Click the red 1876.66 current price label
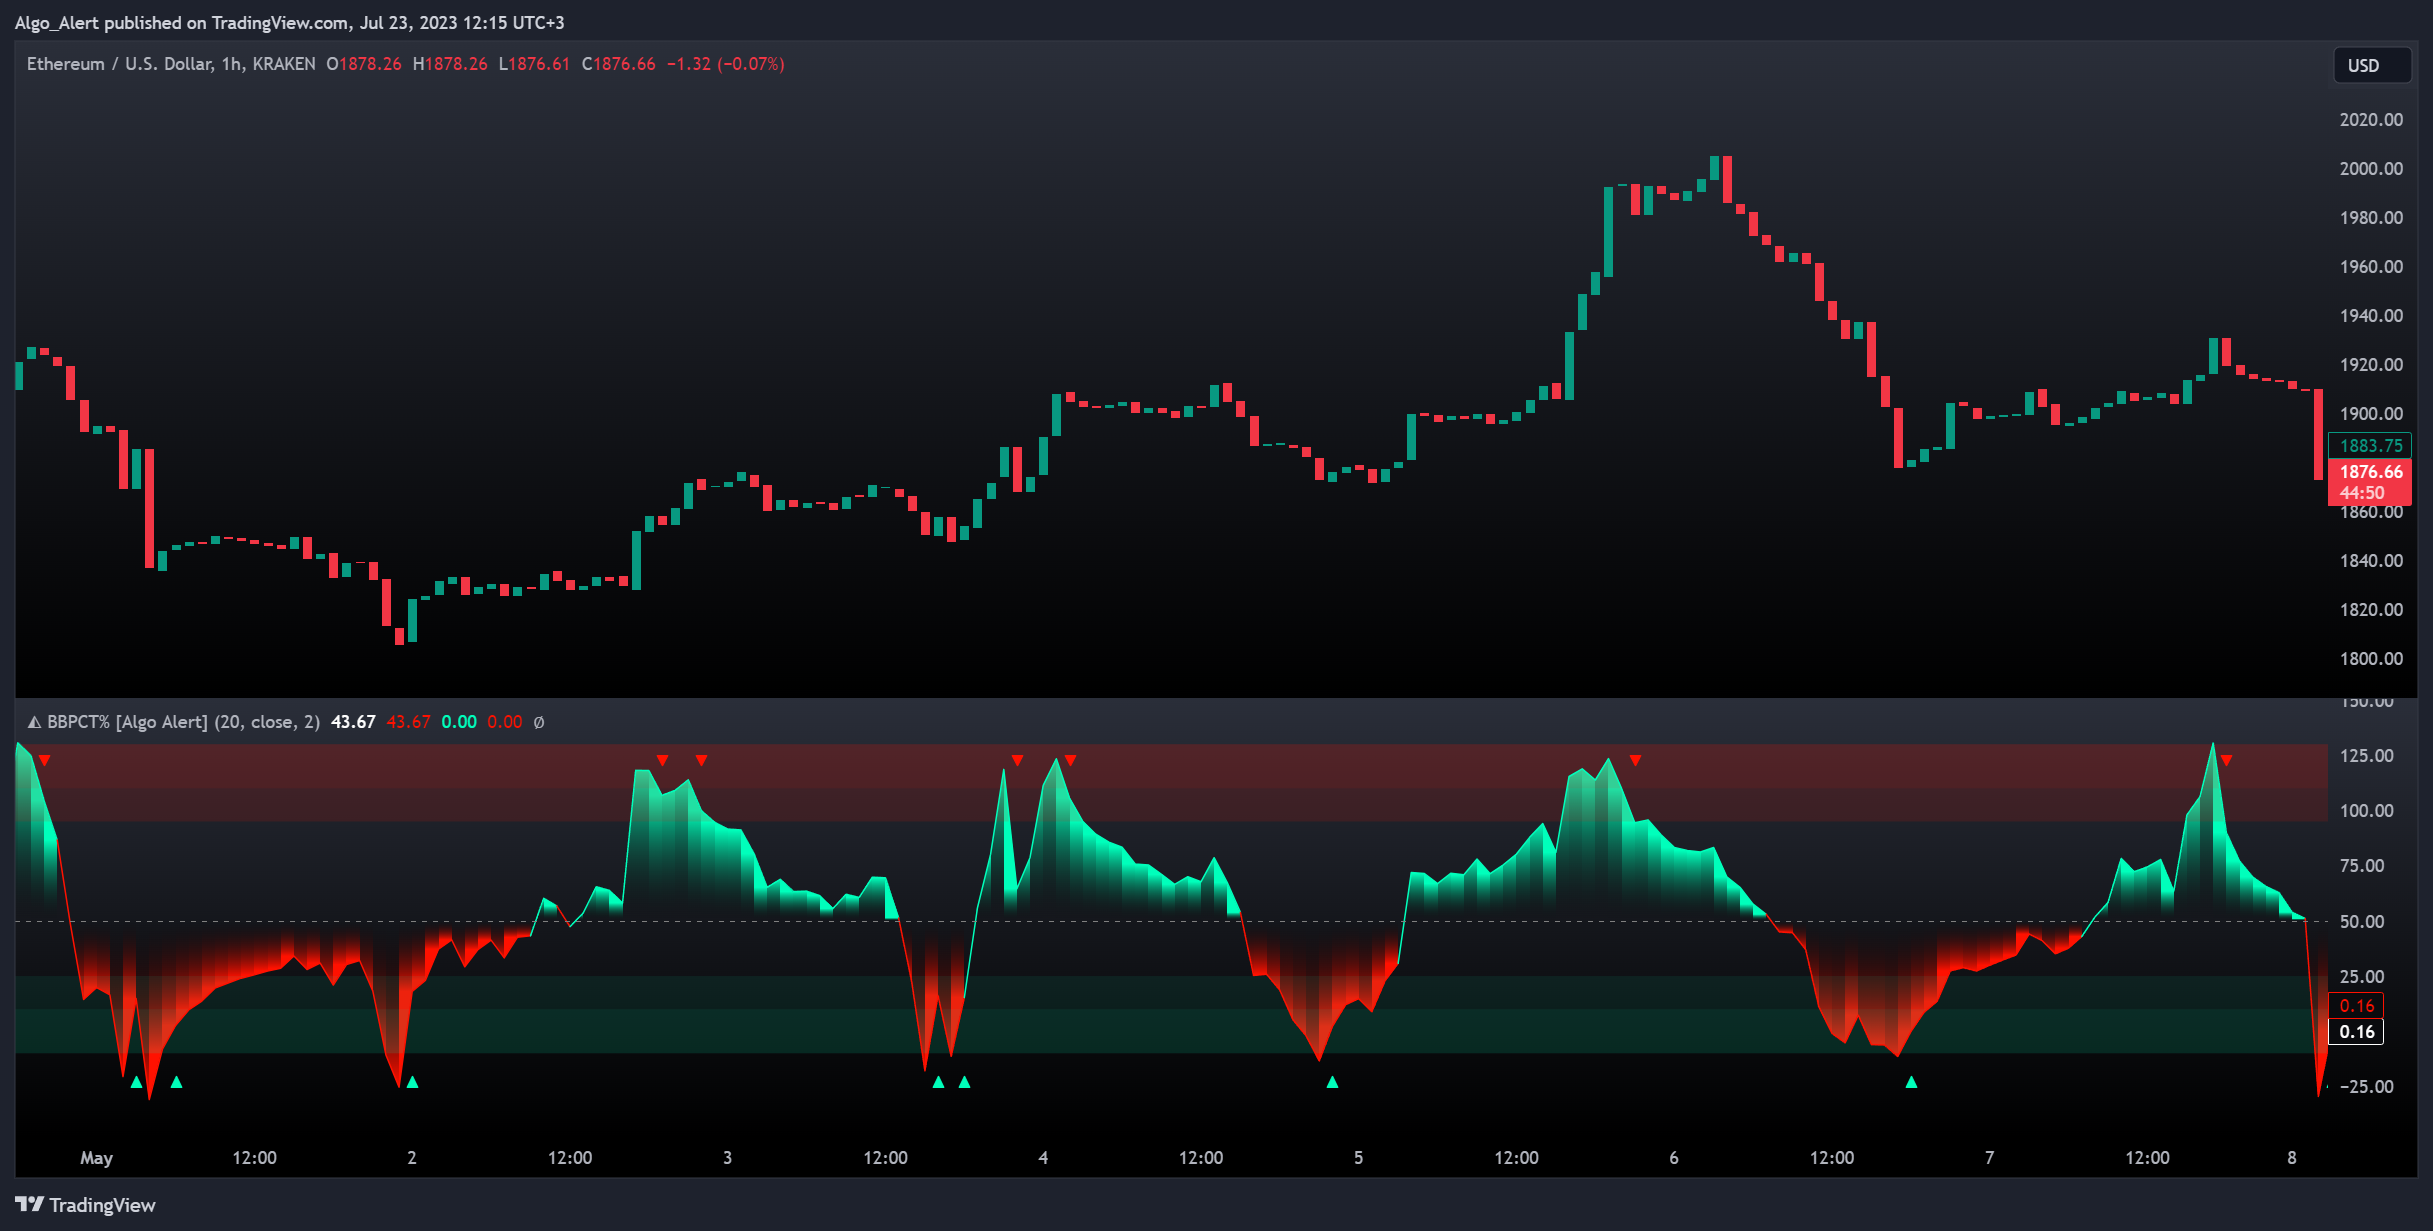Screen dimensions: 2433x1231 pos(2370,472)
